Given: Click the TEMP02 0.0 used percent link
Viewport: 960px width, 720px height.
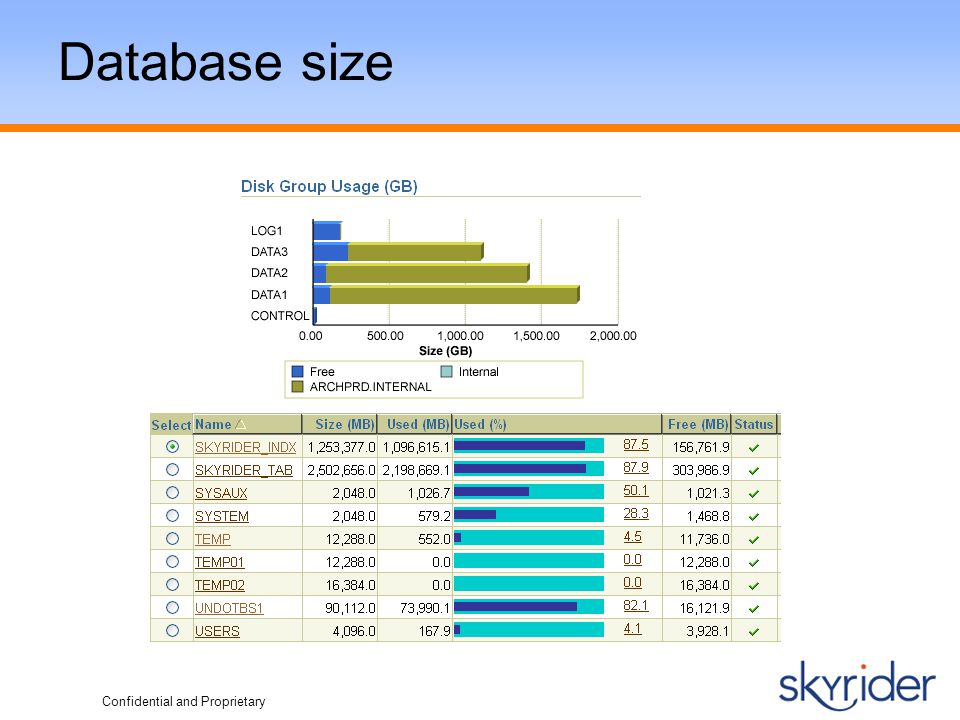Looking at the screenshot, I should coord(632,583).
